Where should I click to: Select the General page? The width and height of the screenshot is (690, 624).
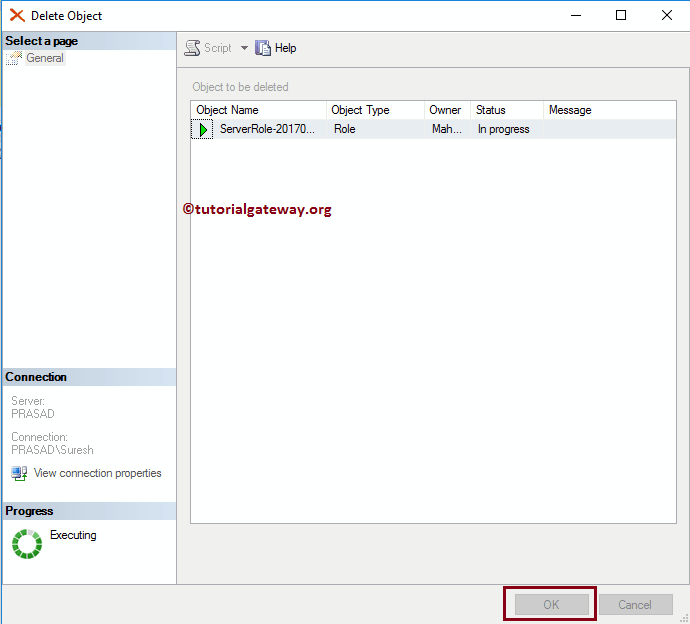(45, 58)
